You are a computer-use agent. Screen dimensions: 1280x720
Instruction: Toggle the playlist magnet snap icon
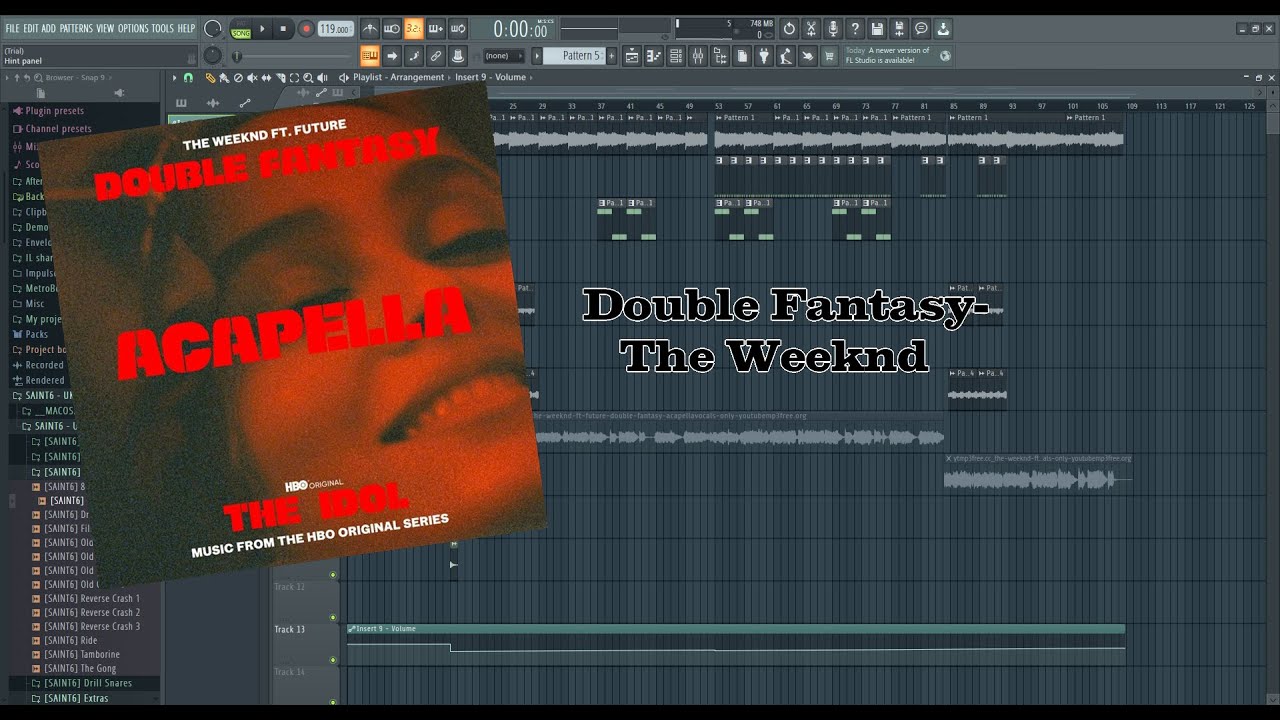[x=188, y=77]
